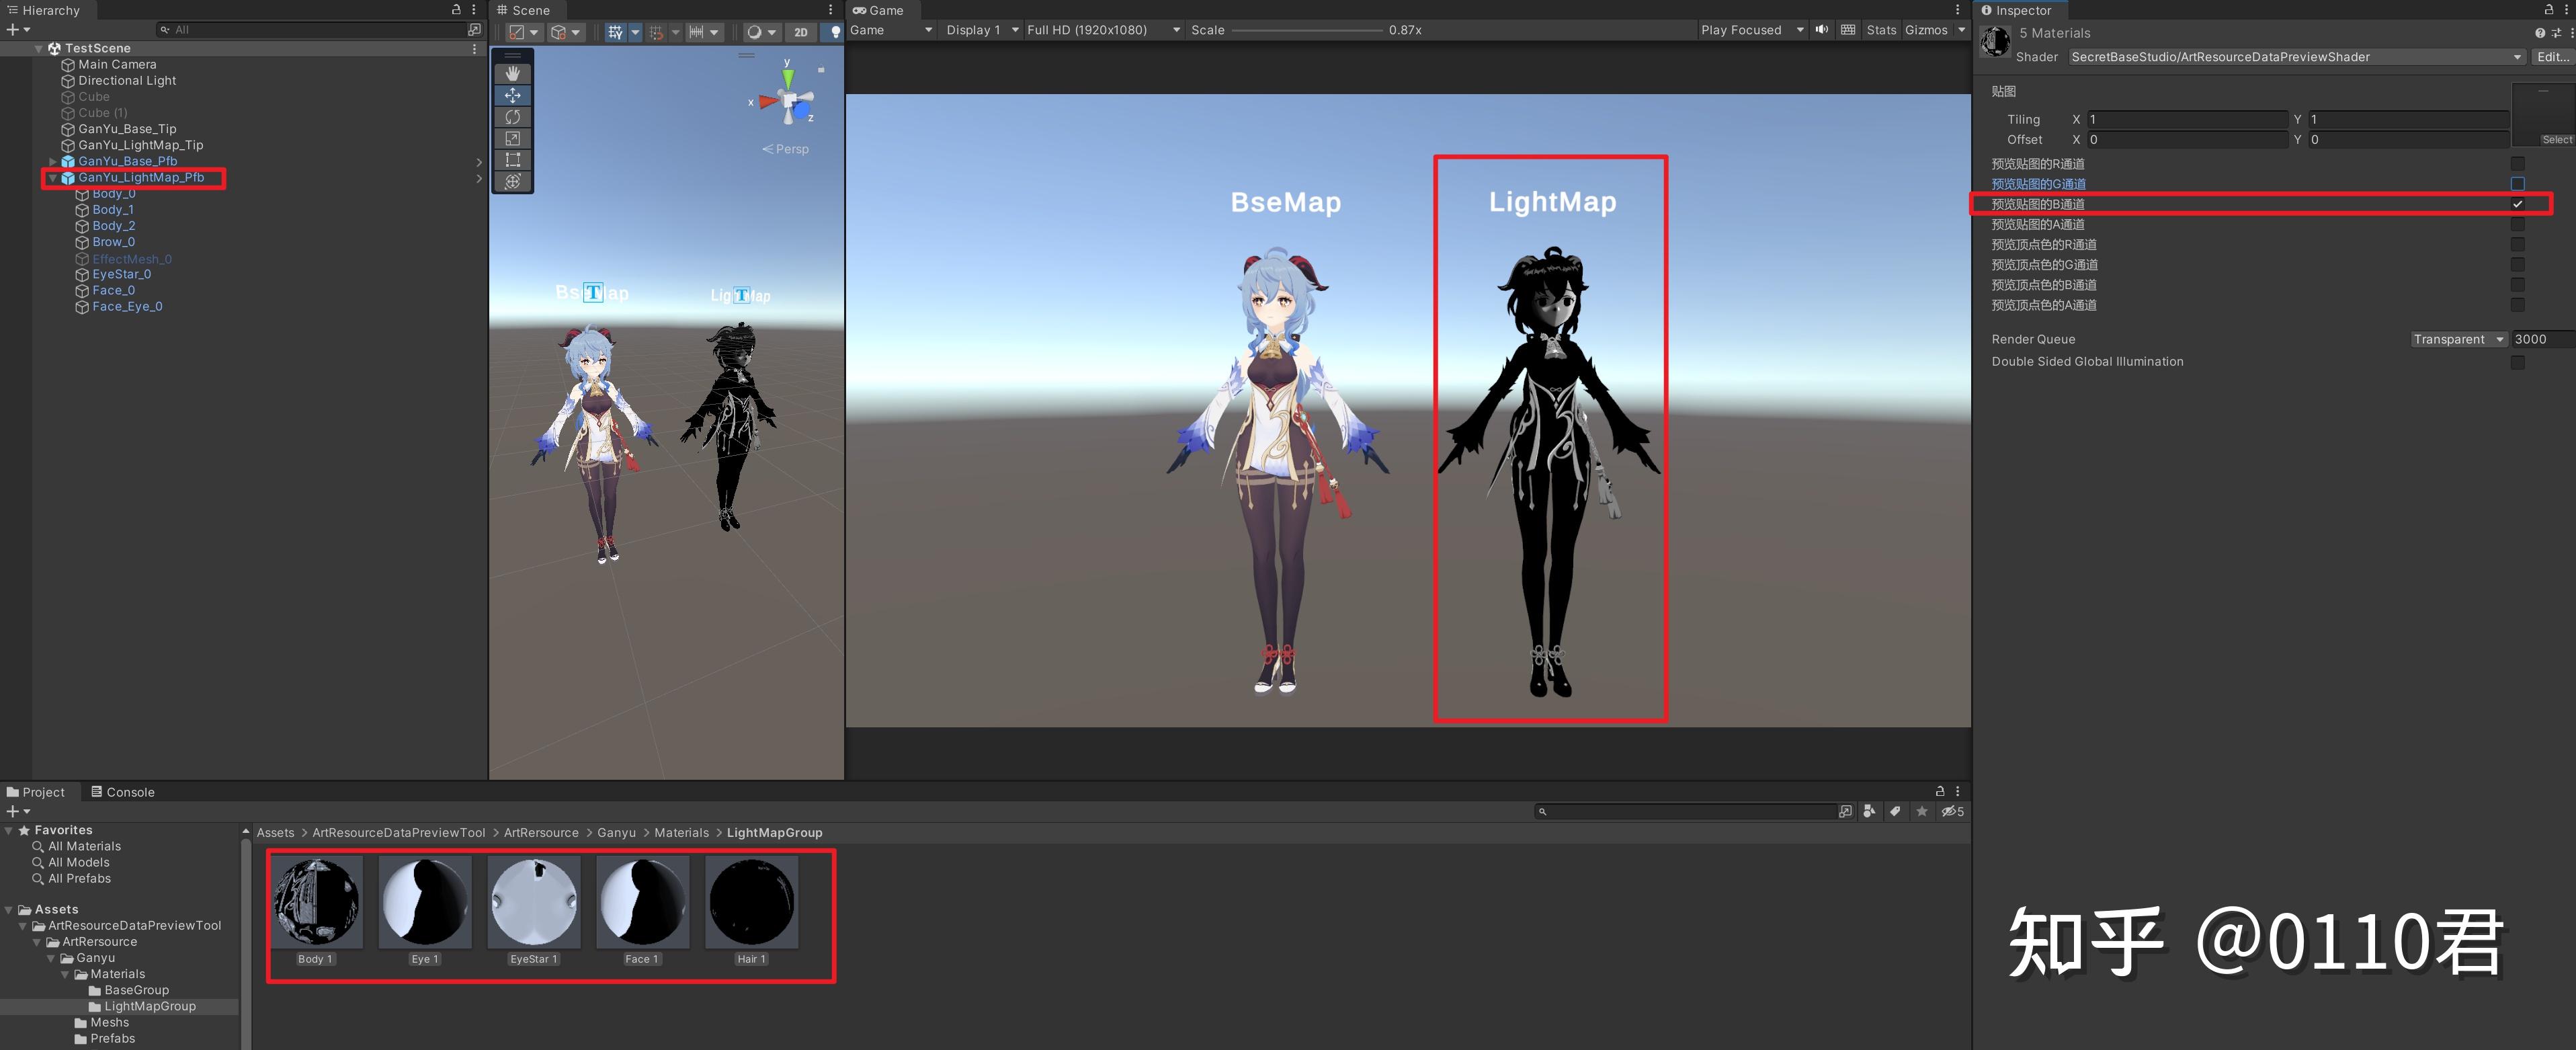Open the Game view mode dropdown
This screenshot has height=1050, width=2576.
(x=890, y=30)
